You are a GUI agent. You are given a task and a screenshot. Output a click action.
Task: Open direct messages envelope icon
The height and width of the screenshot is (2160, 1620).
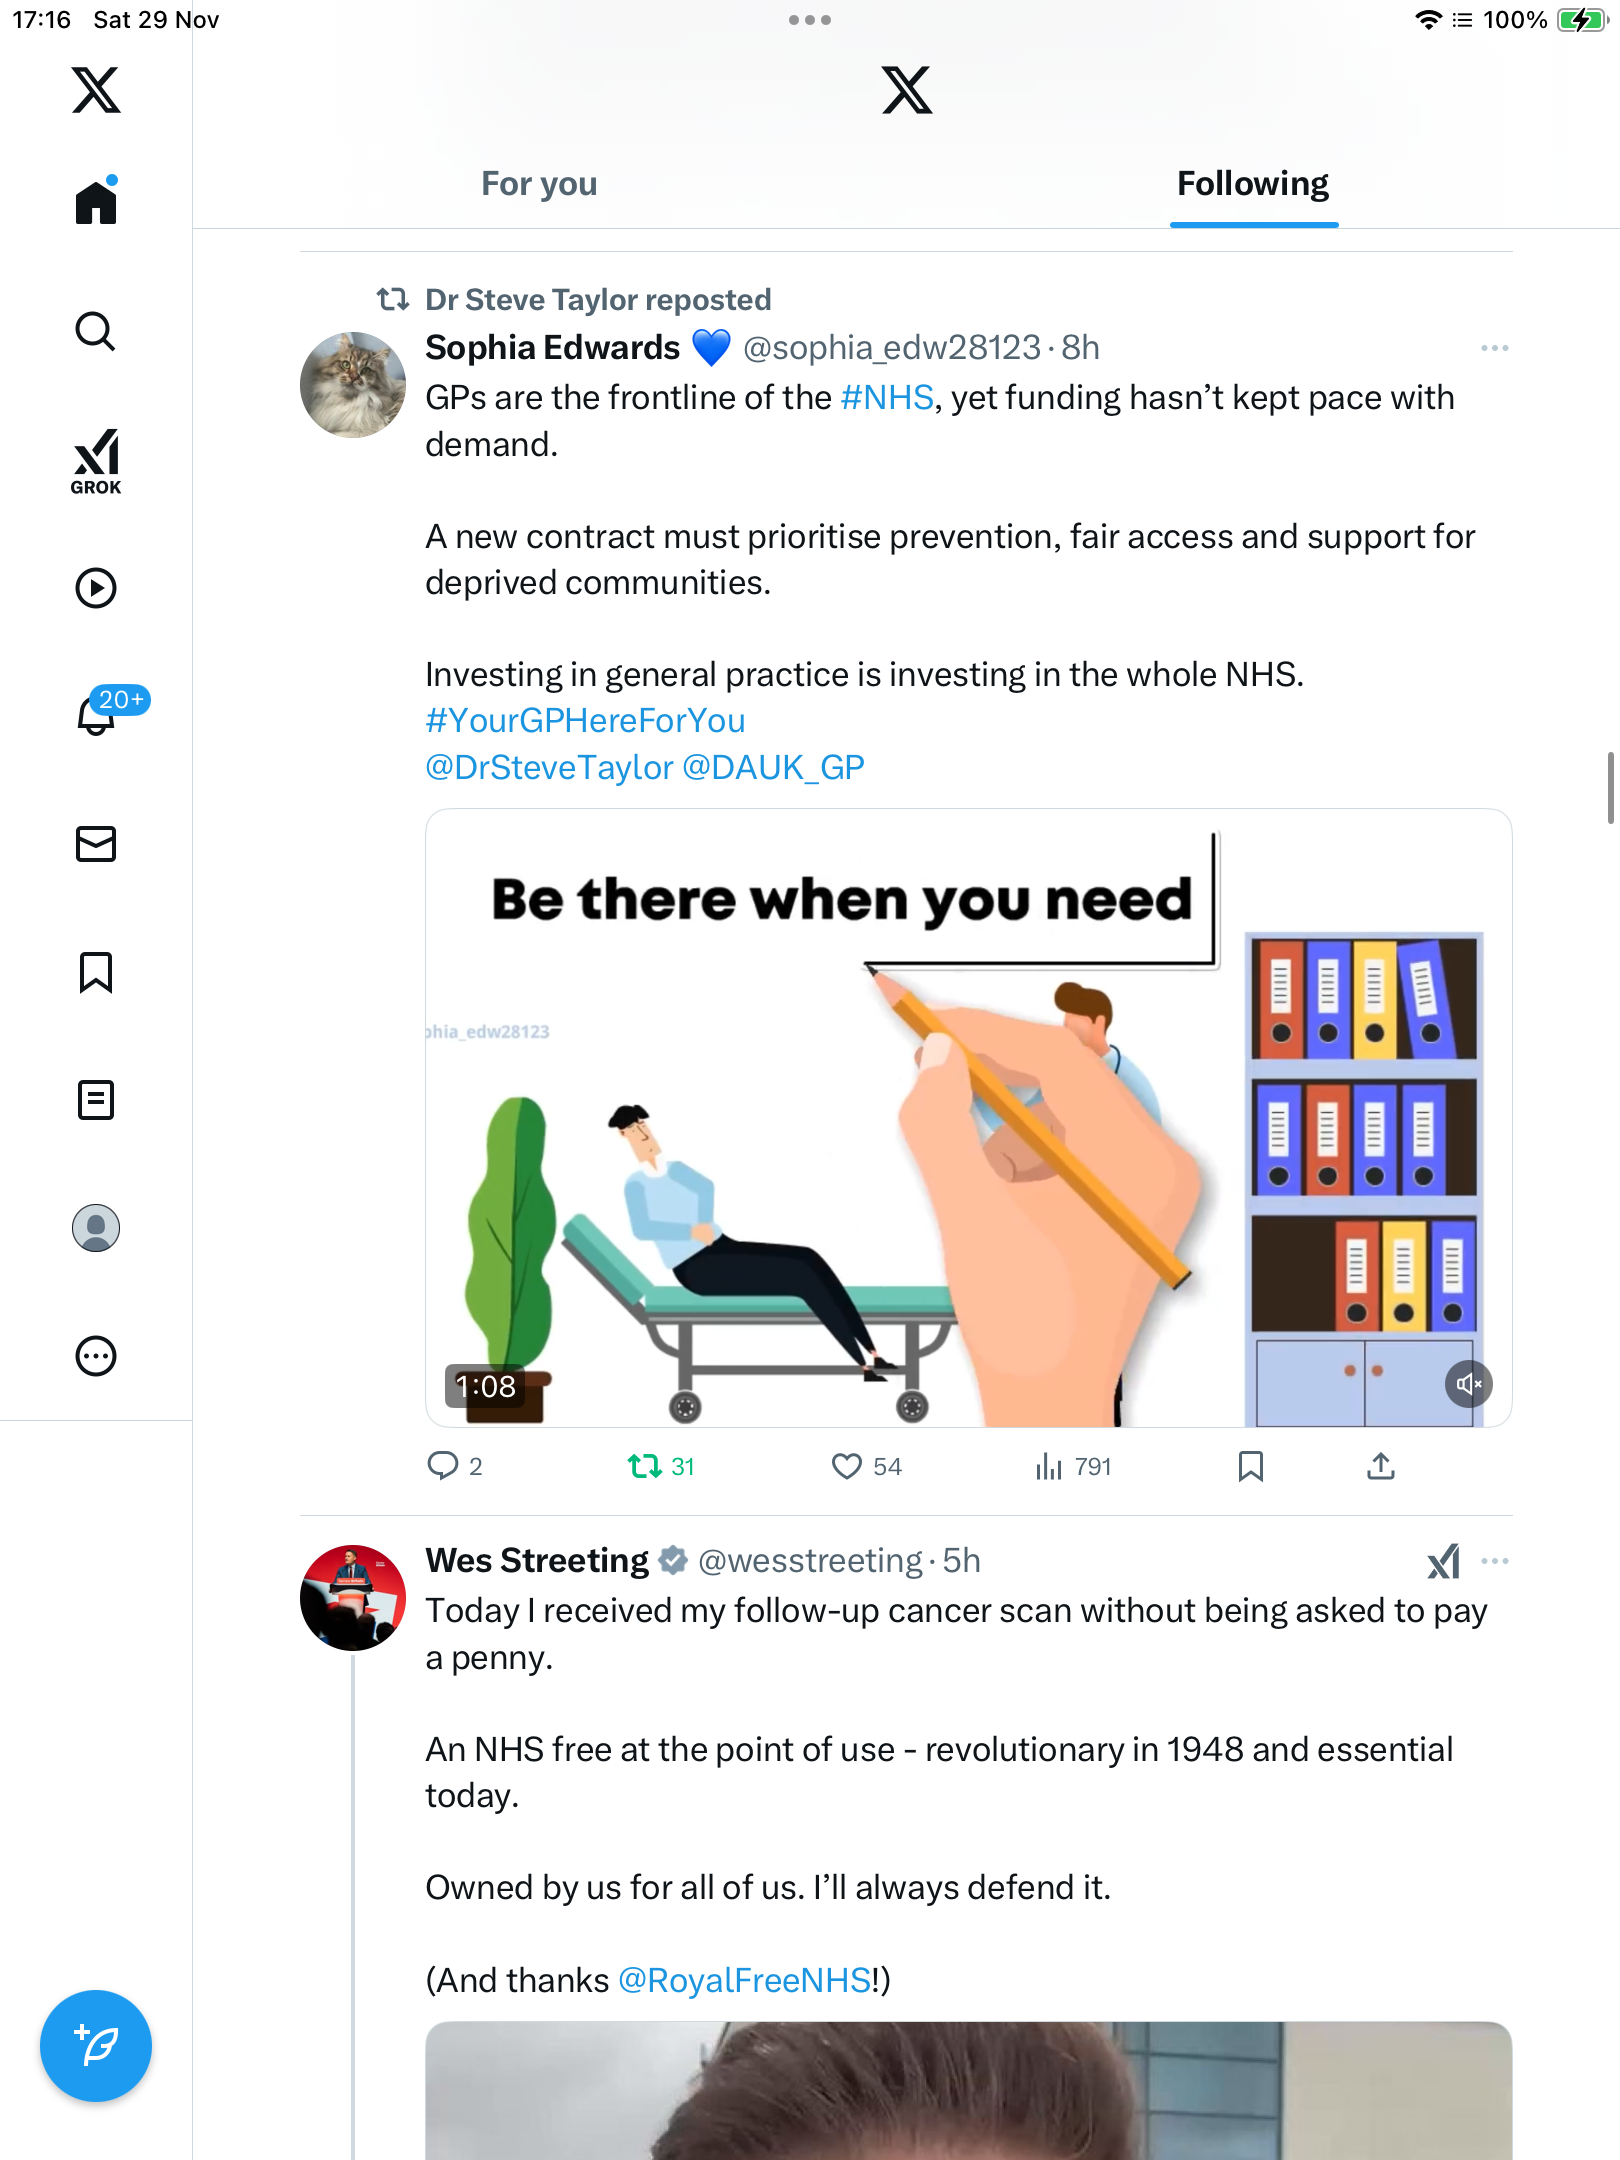coord(96,844)
